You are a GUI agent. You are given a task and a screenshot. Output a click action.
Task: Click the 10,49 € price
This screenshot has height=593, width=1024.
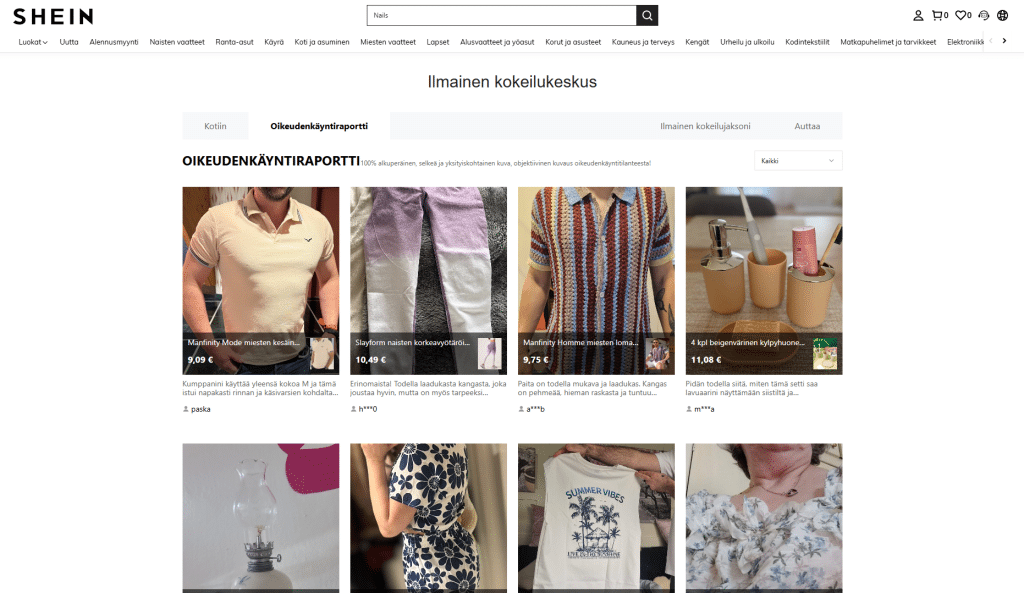tap(370, 360)
